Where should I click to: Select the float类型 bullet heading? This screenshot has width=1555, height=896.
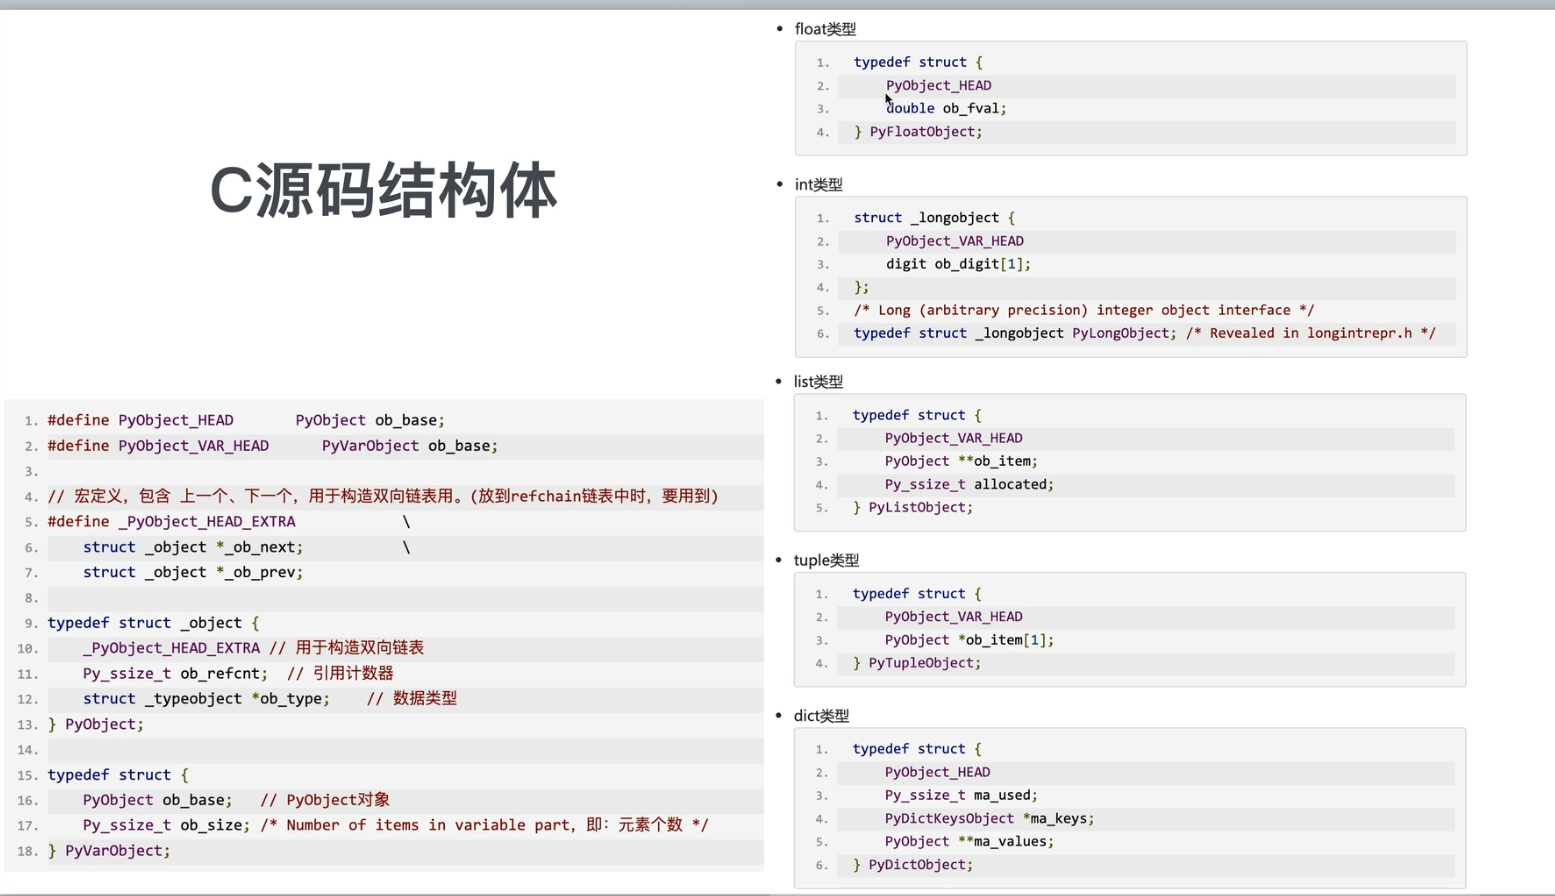[x=825, y=29]
